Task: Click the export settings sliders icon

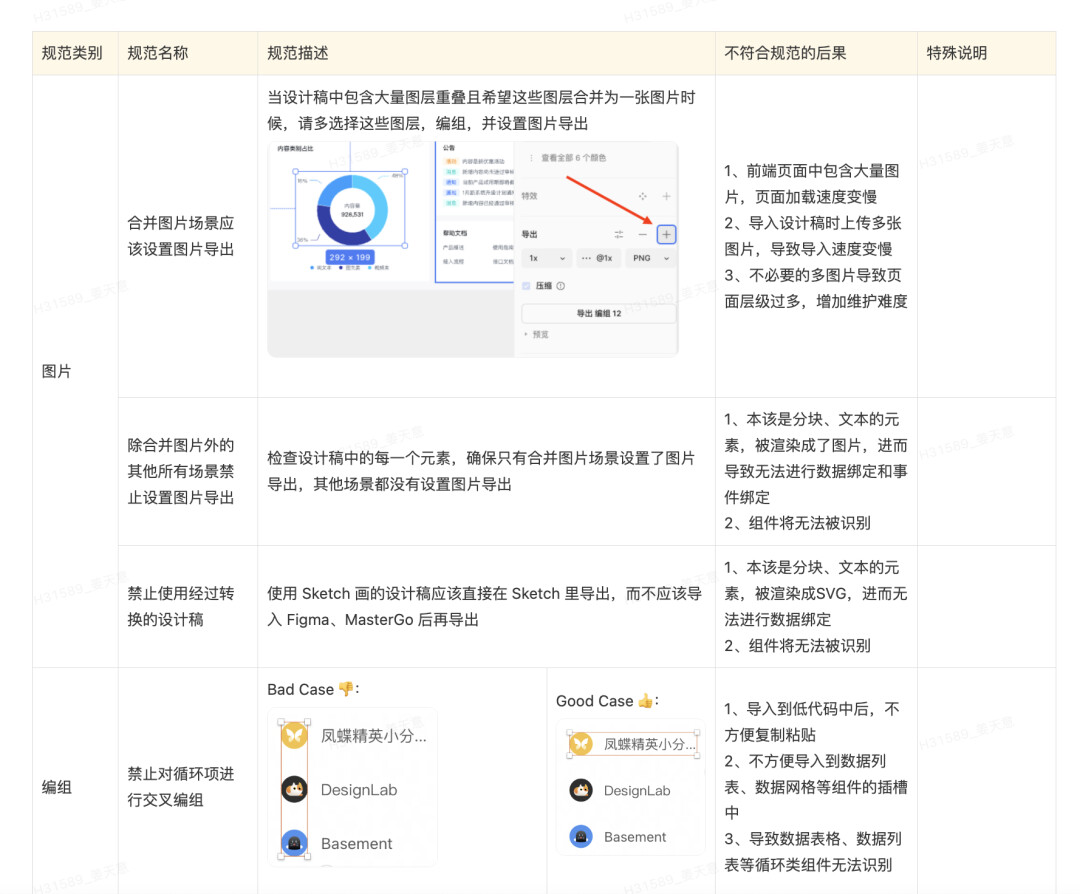Action: [618, 234]
